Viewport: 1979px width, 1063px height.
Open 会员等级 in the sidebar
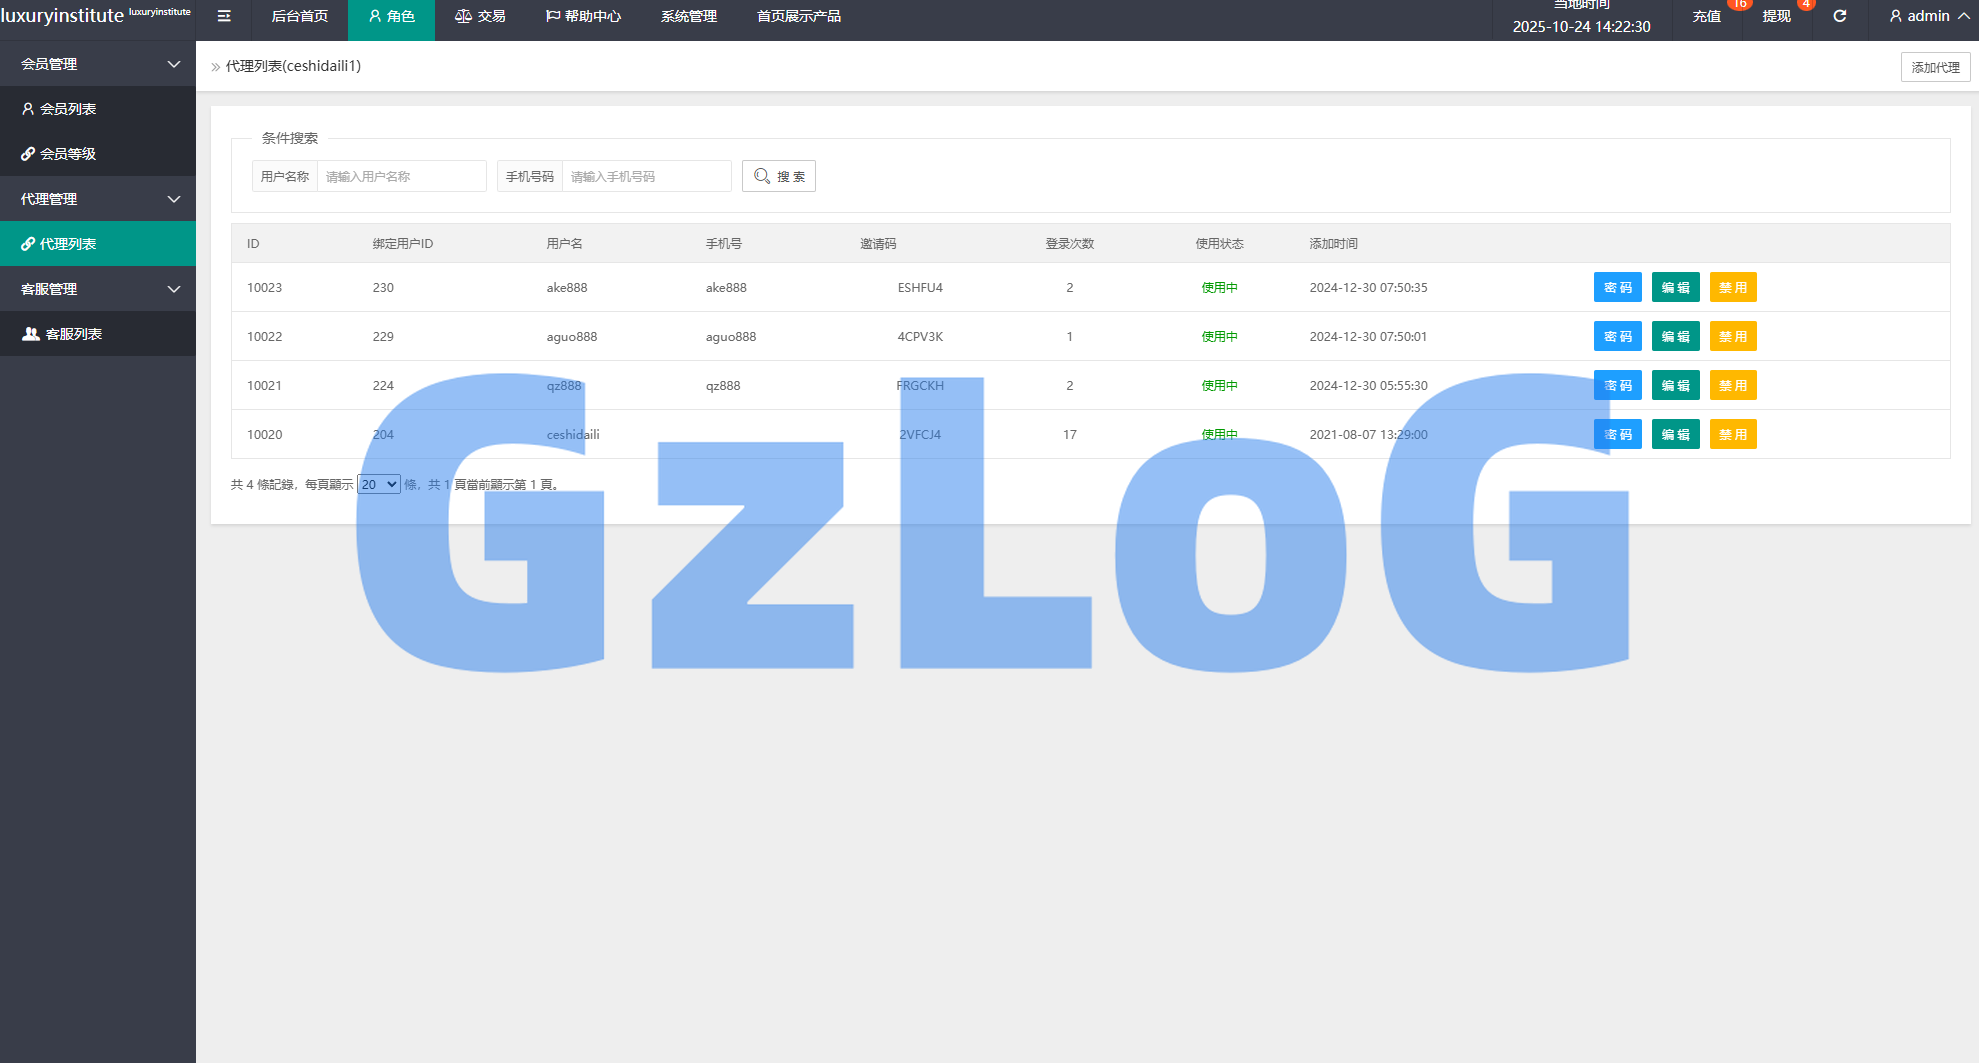[x=68, y=154]
